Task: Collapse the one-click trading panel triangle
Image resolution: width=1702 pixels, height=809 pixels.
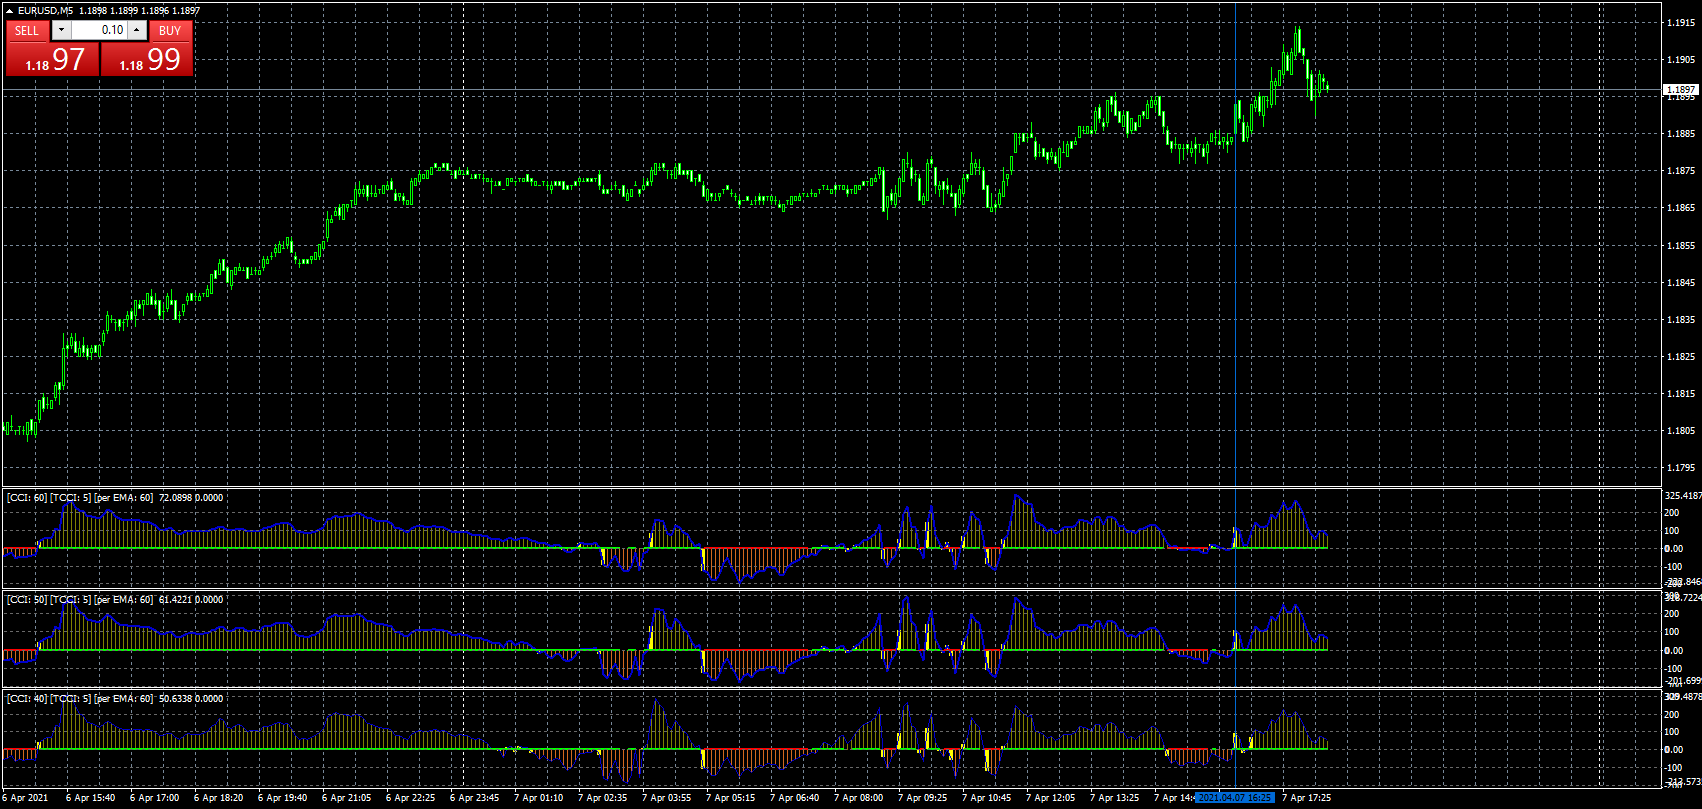Action: click(10, 11)
